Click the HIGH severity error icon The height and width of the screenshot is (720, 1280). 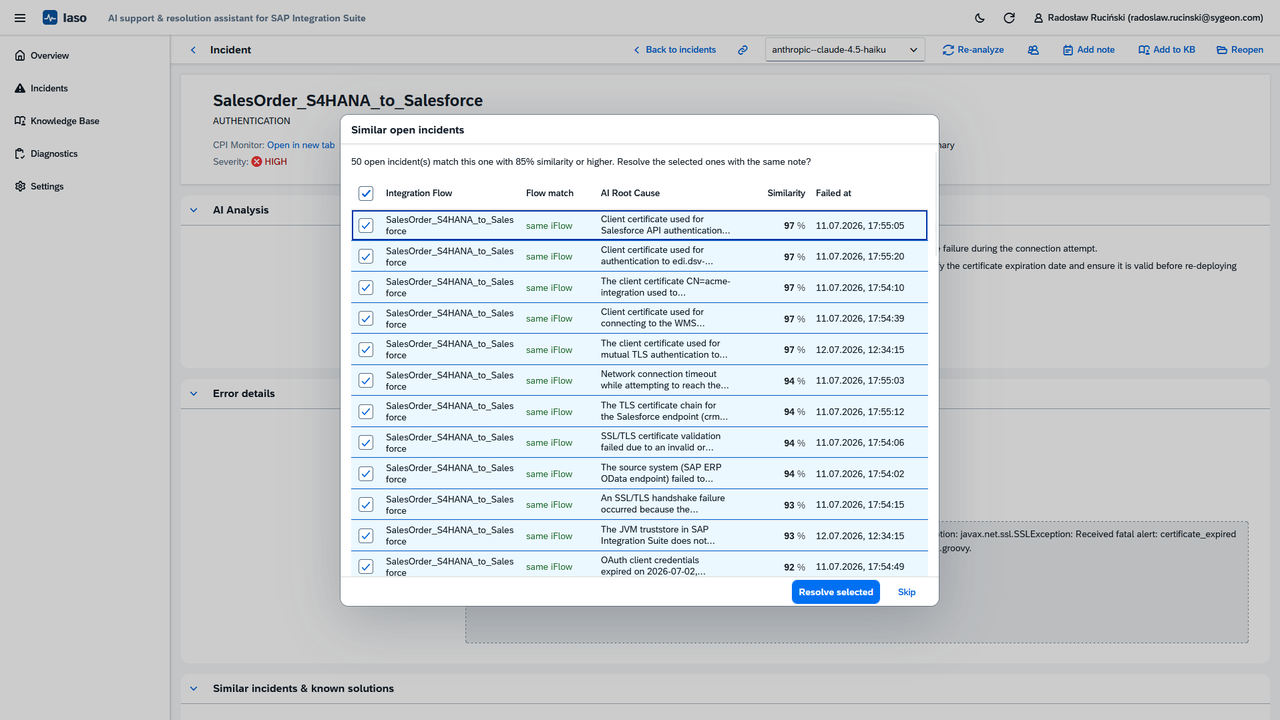[257, 161]
